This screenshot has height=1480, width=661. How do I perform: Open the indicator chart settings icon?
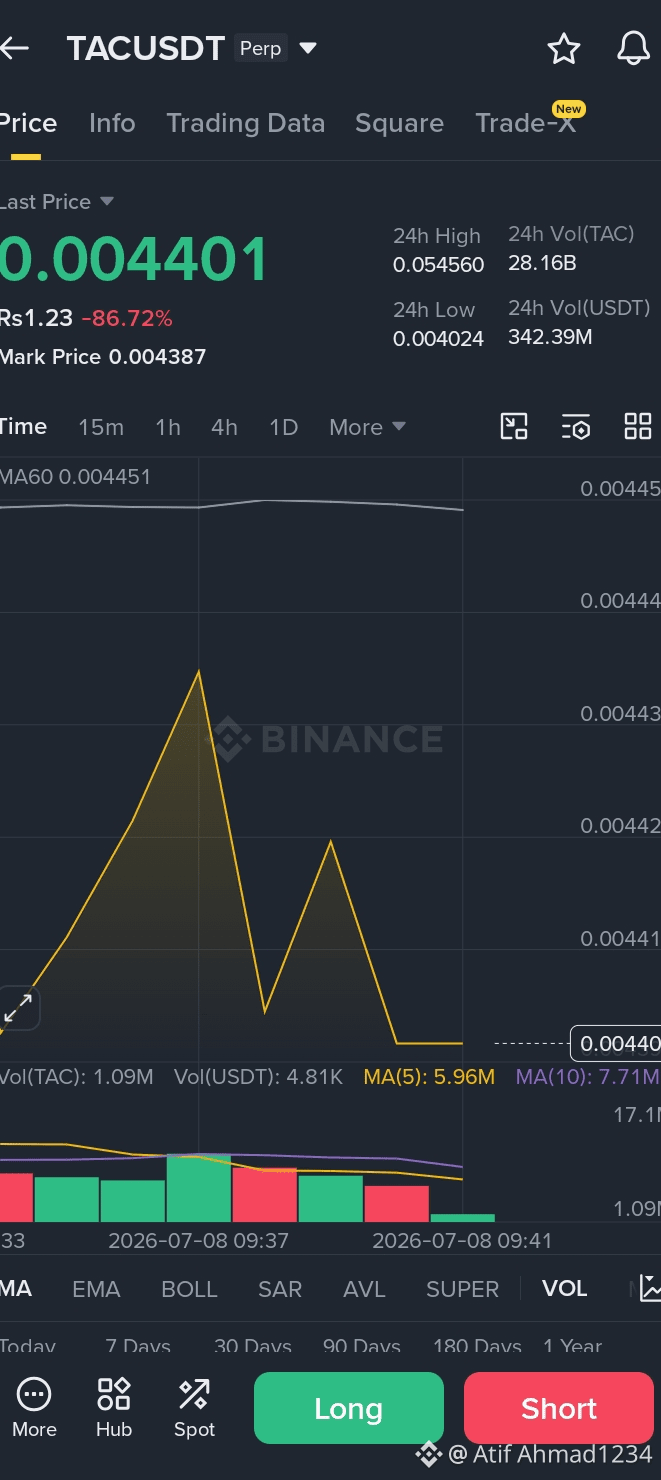(x=649, y=1288)
